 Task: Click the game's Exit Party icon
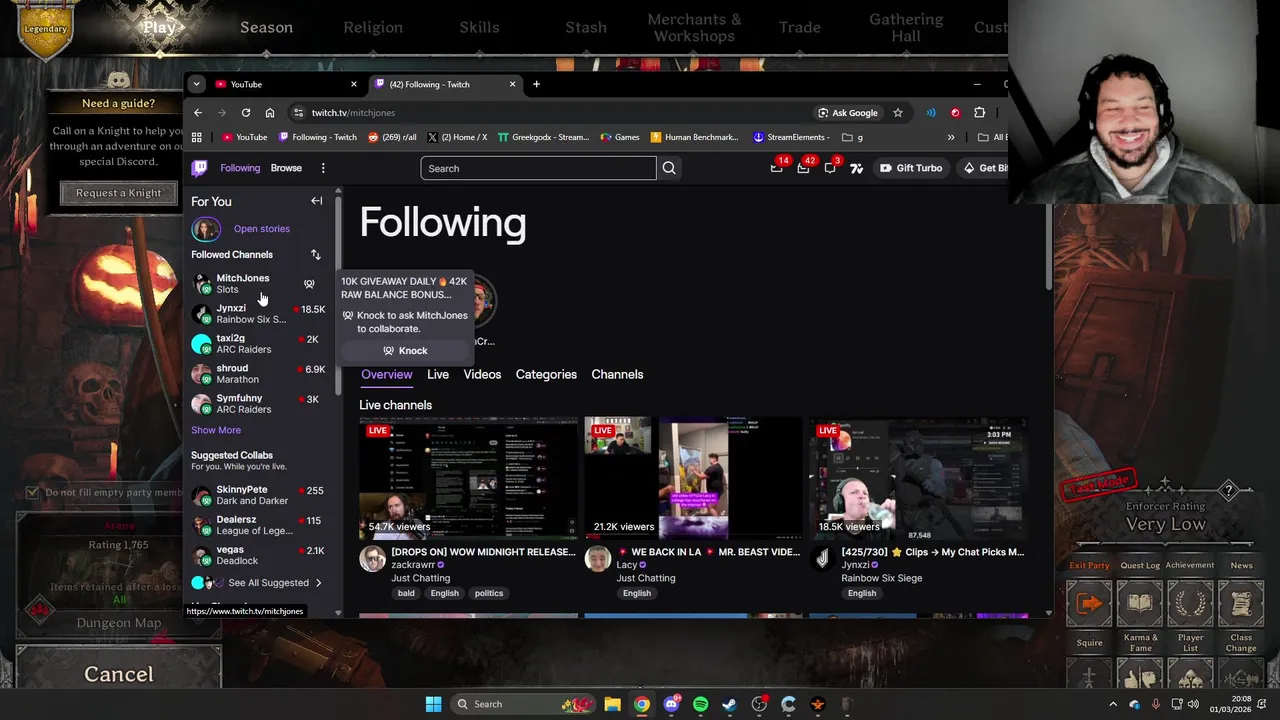tap(1089, 603)
